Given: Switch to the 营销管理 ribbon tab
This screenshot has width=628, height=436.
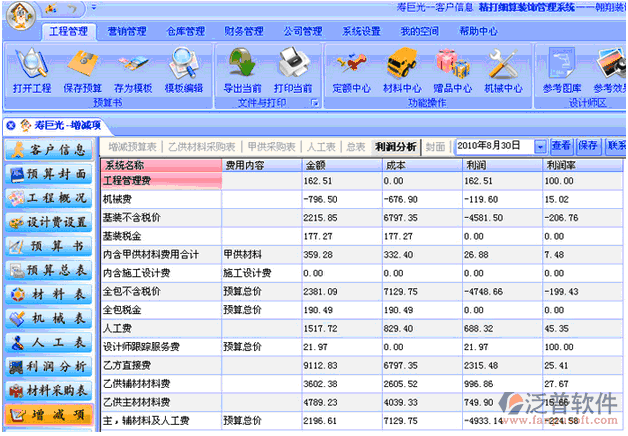Looking at the screenshot, I should coord(128,31).
